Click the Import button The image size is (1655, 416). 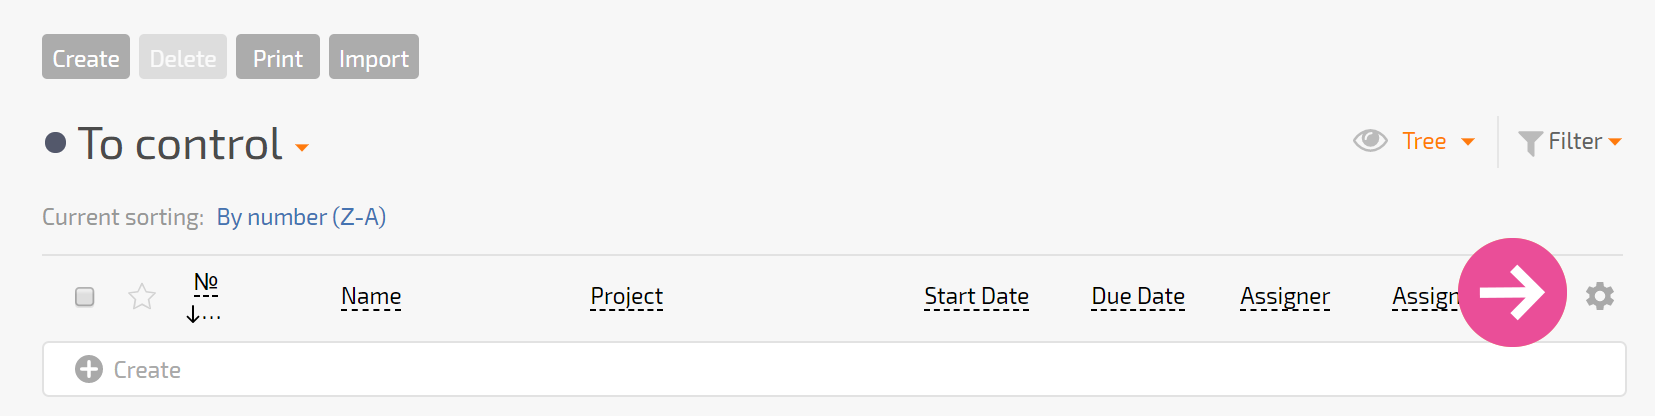coord(374,57)
